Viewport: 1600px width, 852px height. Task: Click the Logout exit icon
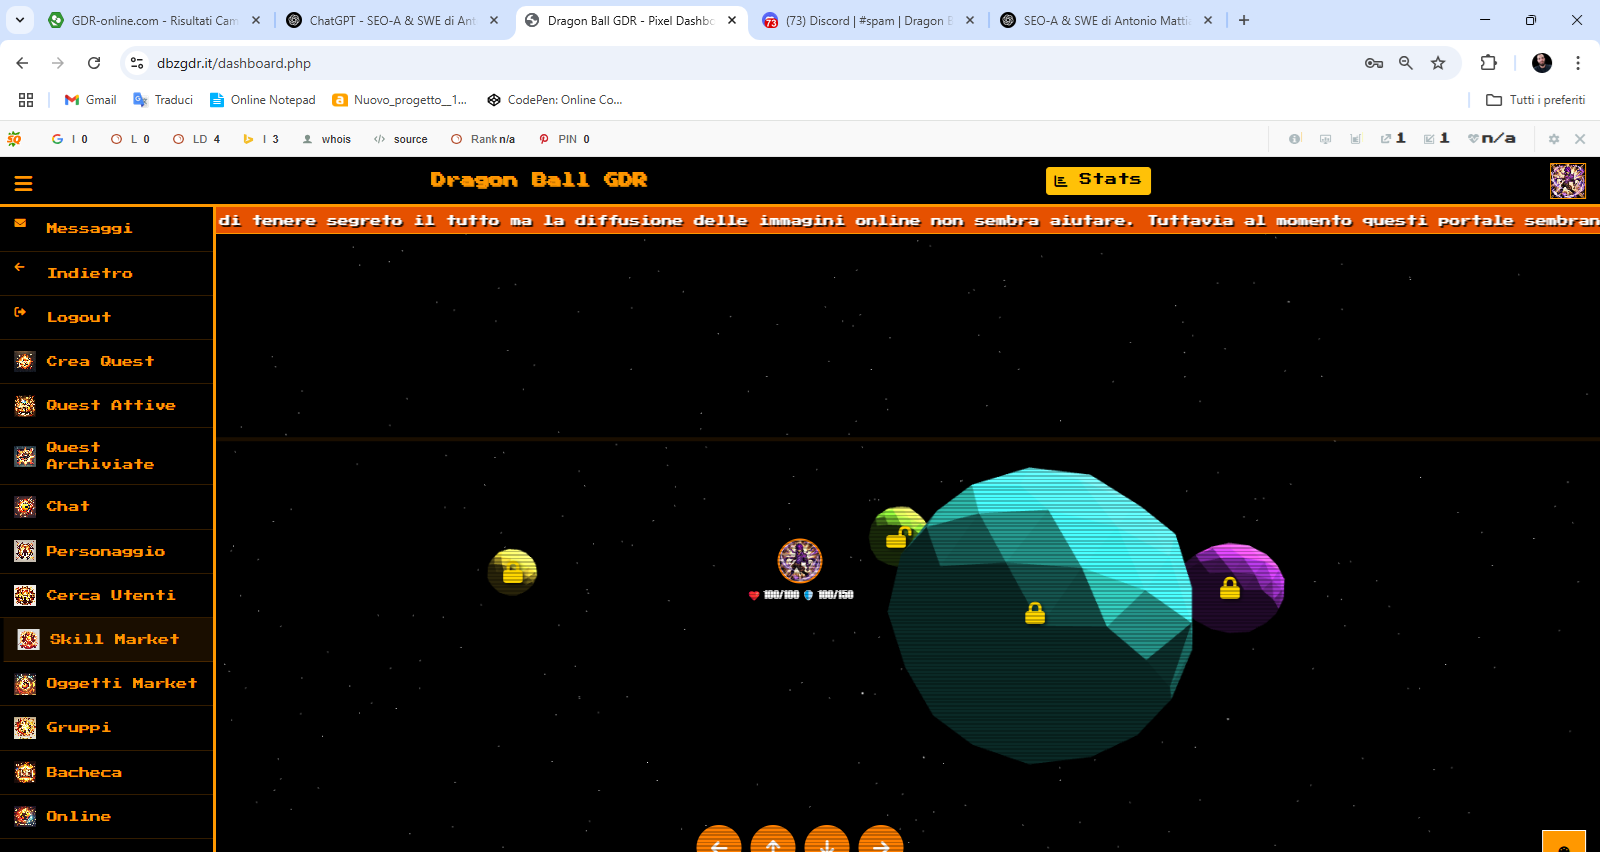pyautogui.click(x=20, y=312)
